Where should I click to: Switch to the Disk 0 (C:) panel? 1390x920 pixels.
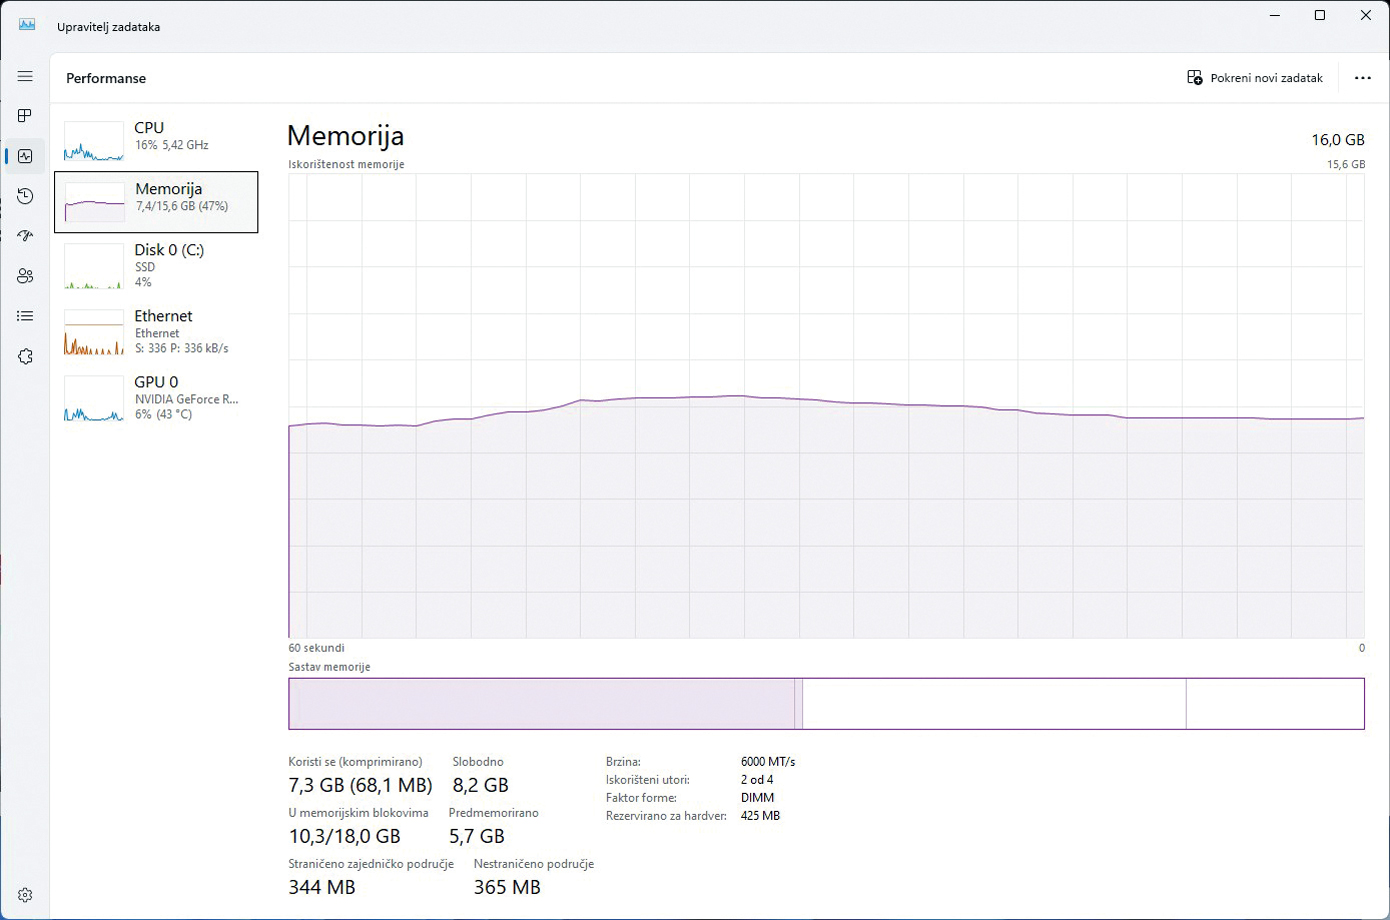pyautogui.click(x=157, y=265)
